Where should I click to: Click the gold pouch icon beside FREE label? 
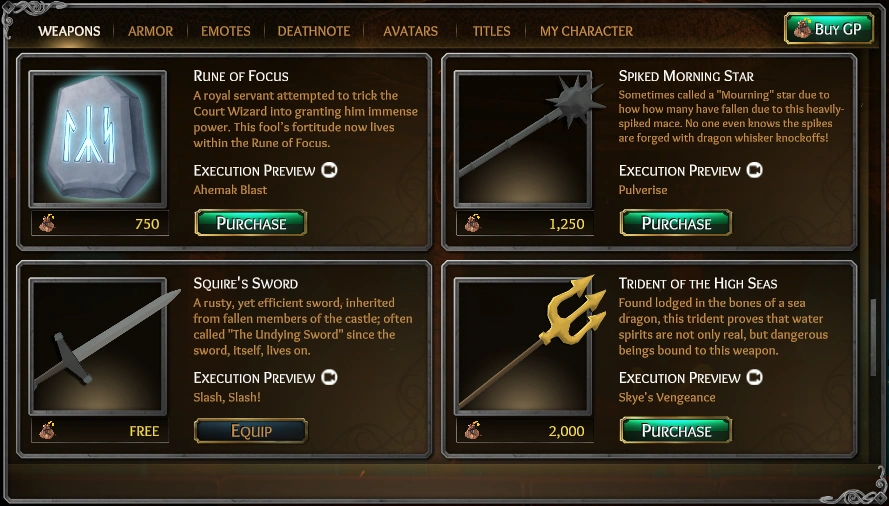(x=47, y=431)
